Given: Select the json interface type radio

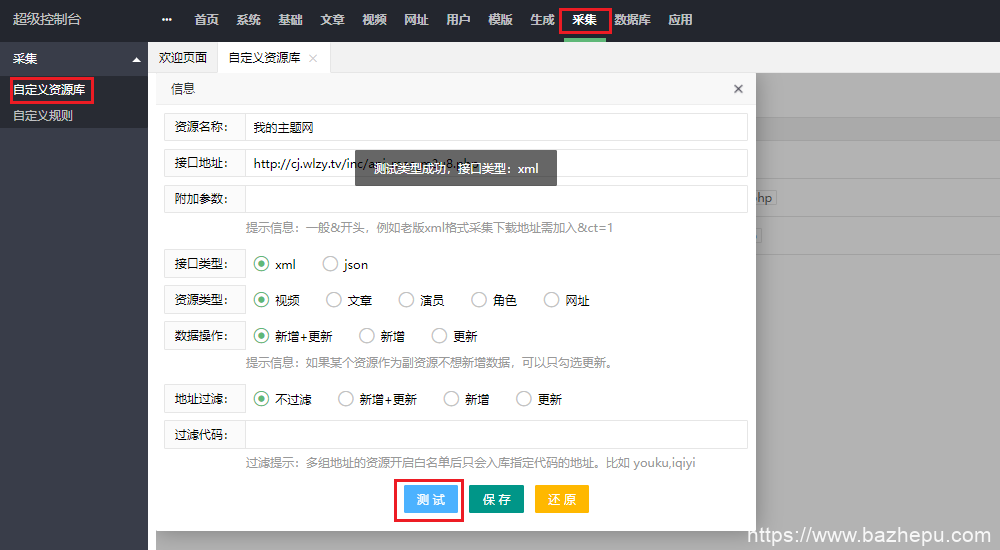Looking at the screenshot, I should click(330, 265).
